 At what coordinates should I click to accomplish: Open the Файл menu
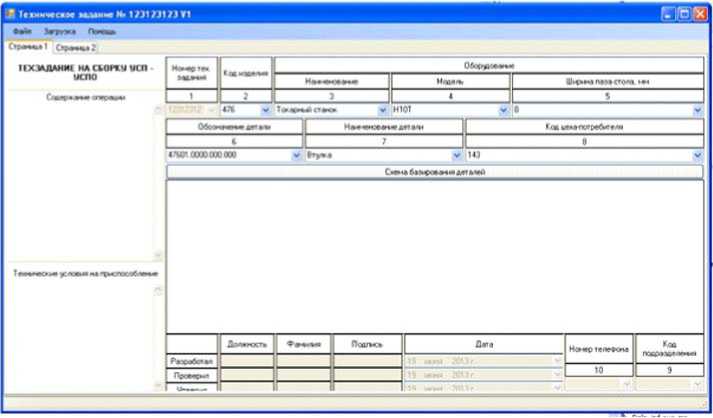[x=22, y=32]
